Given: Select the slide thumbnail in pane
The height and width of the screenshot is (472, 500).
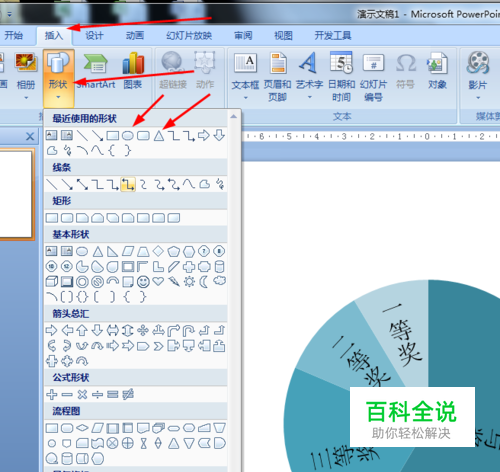Looking at the screenshot, I should click(x=16, y=194).
